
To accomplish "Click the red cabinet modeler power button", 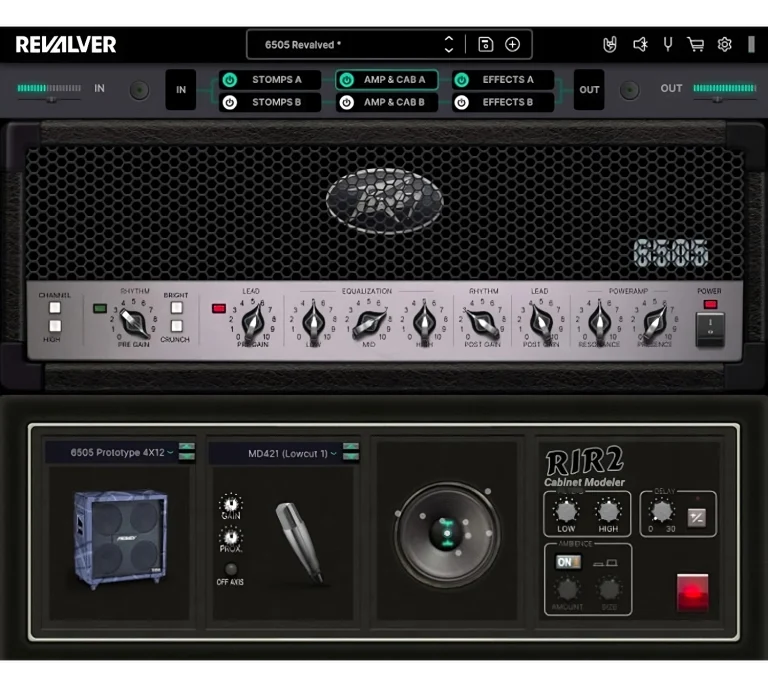I will tap(692, 593).
